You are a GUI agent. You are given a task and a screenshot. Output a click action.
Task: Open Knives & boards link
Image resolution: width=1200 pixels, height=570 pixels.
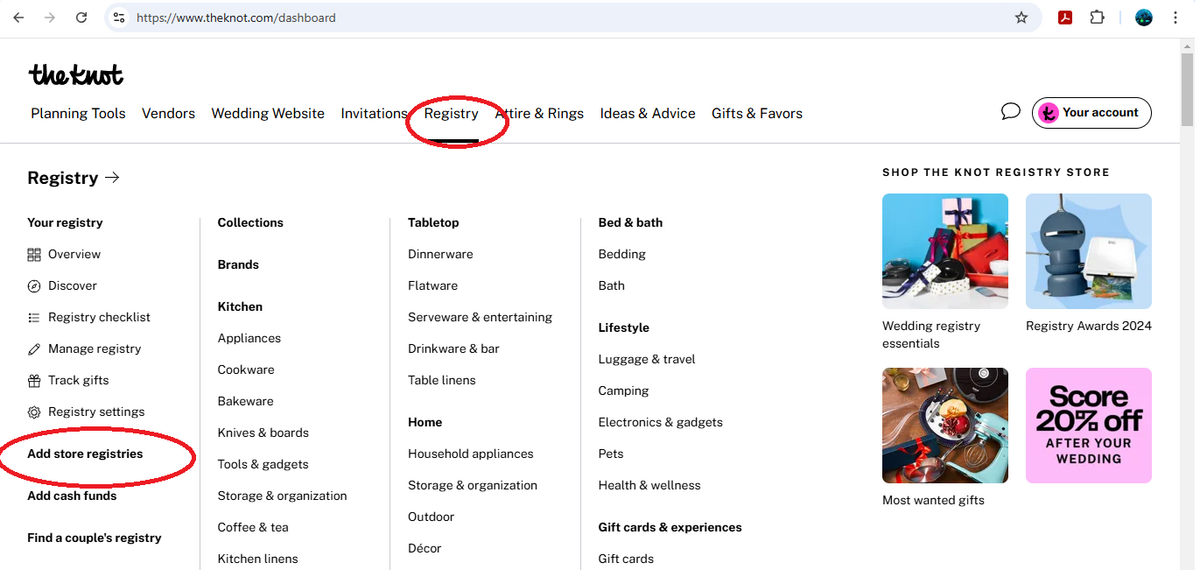coord(263,433)
